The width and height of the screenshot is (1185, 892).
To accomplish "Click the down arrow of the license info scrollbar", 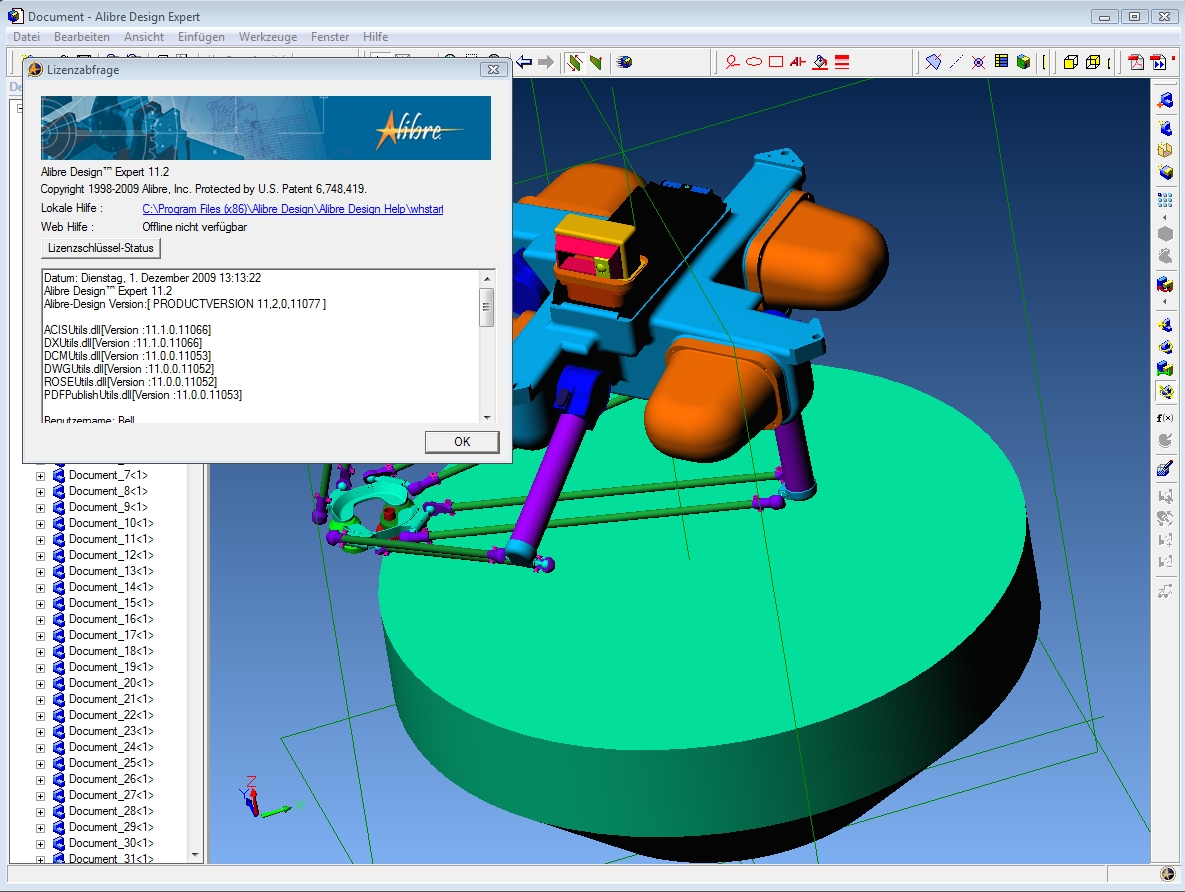I will click(x=487, y=417).
